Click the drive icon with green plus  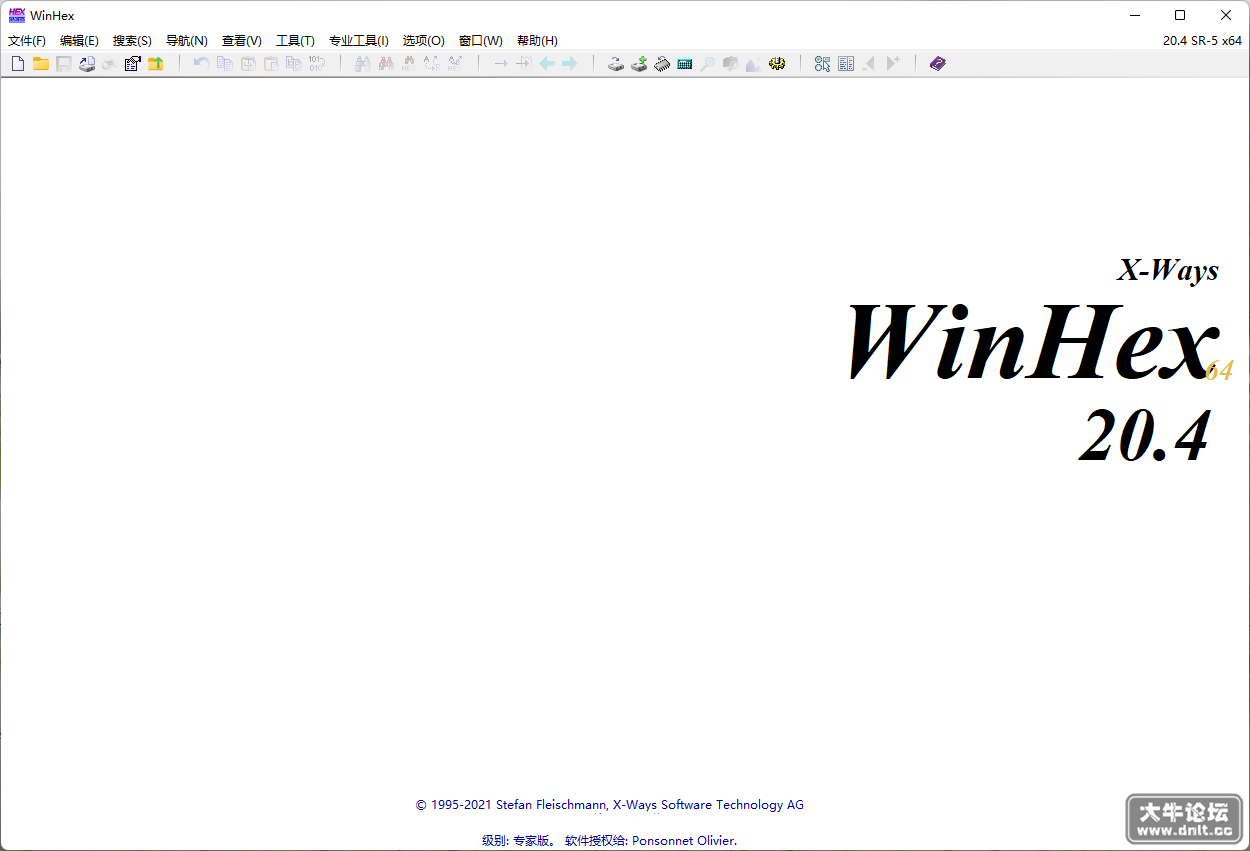click(639, 64)
